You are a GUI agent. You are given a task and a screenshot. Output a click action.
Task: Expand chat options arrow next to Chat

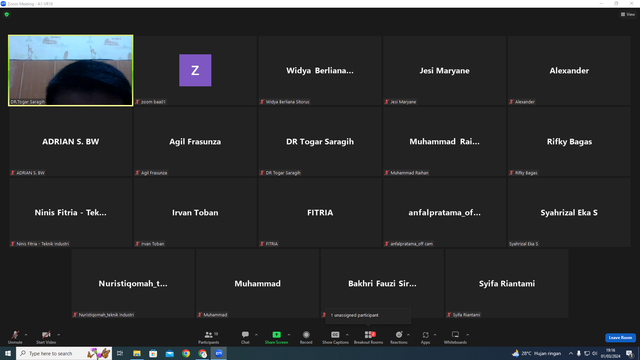256,335
